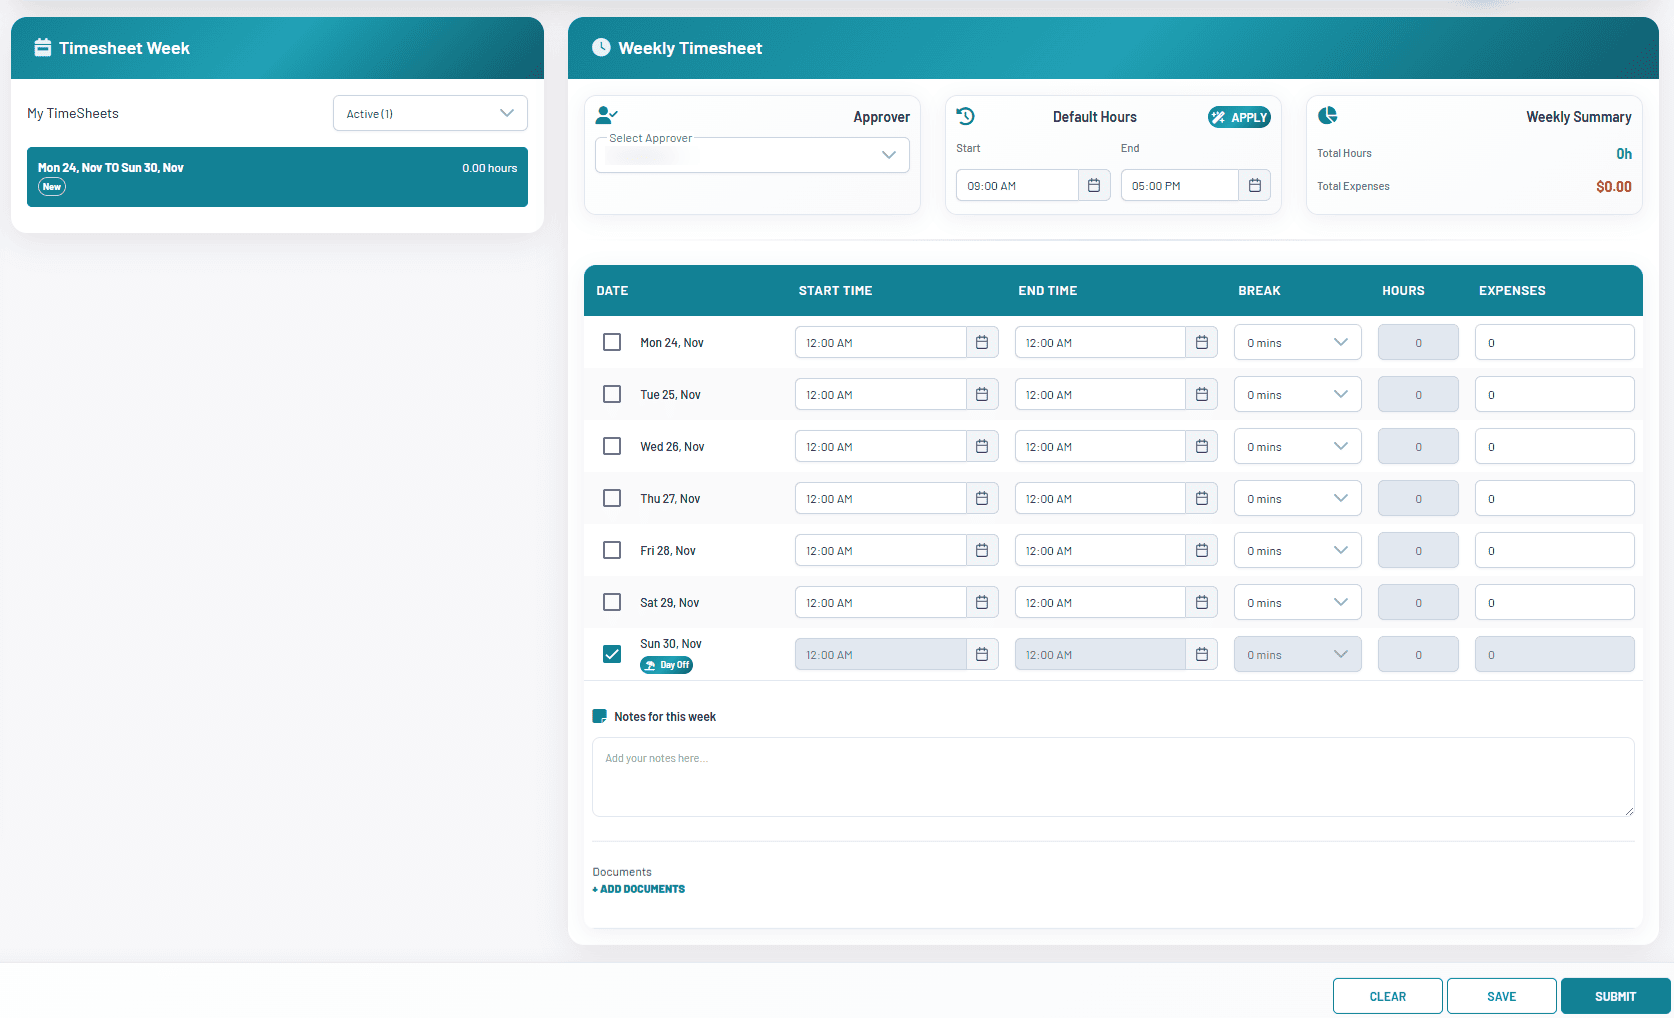Image resolution: width=1674 pixels, height=1034 pixels.
Task: Click the Default Hours history icon
Action: 965,116
